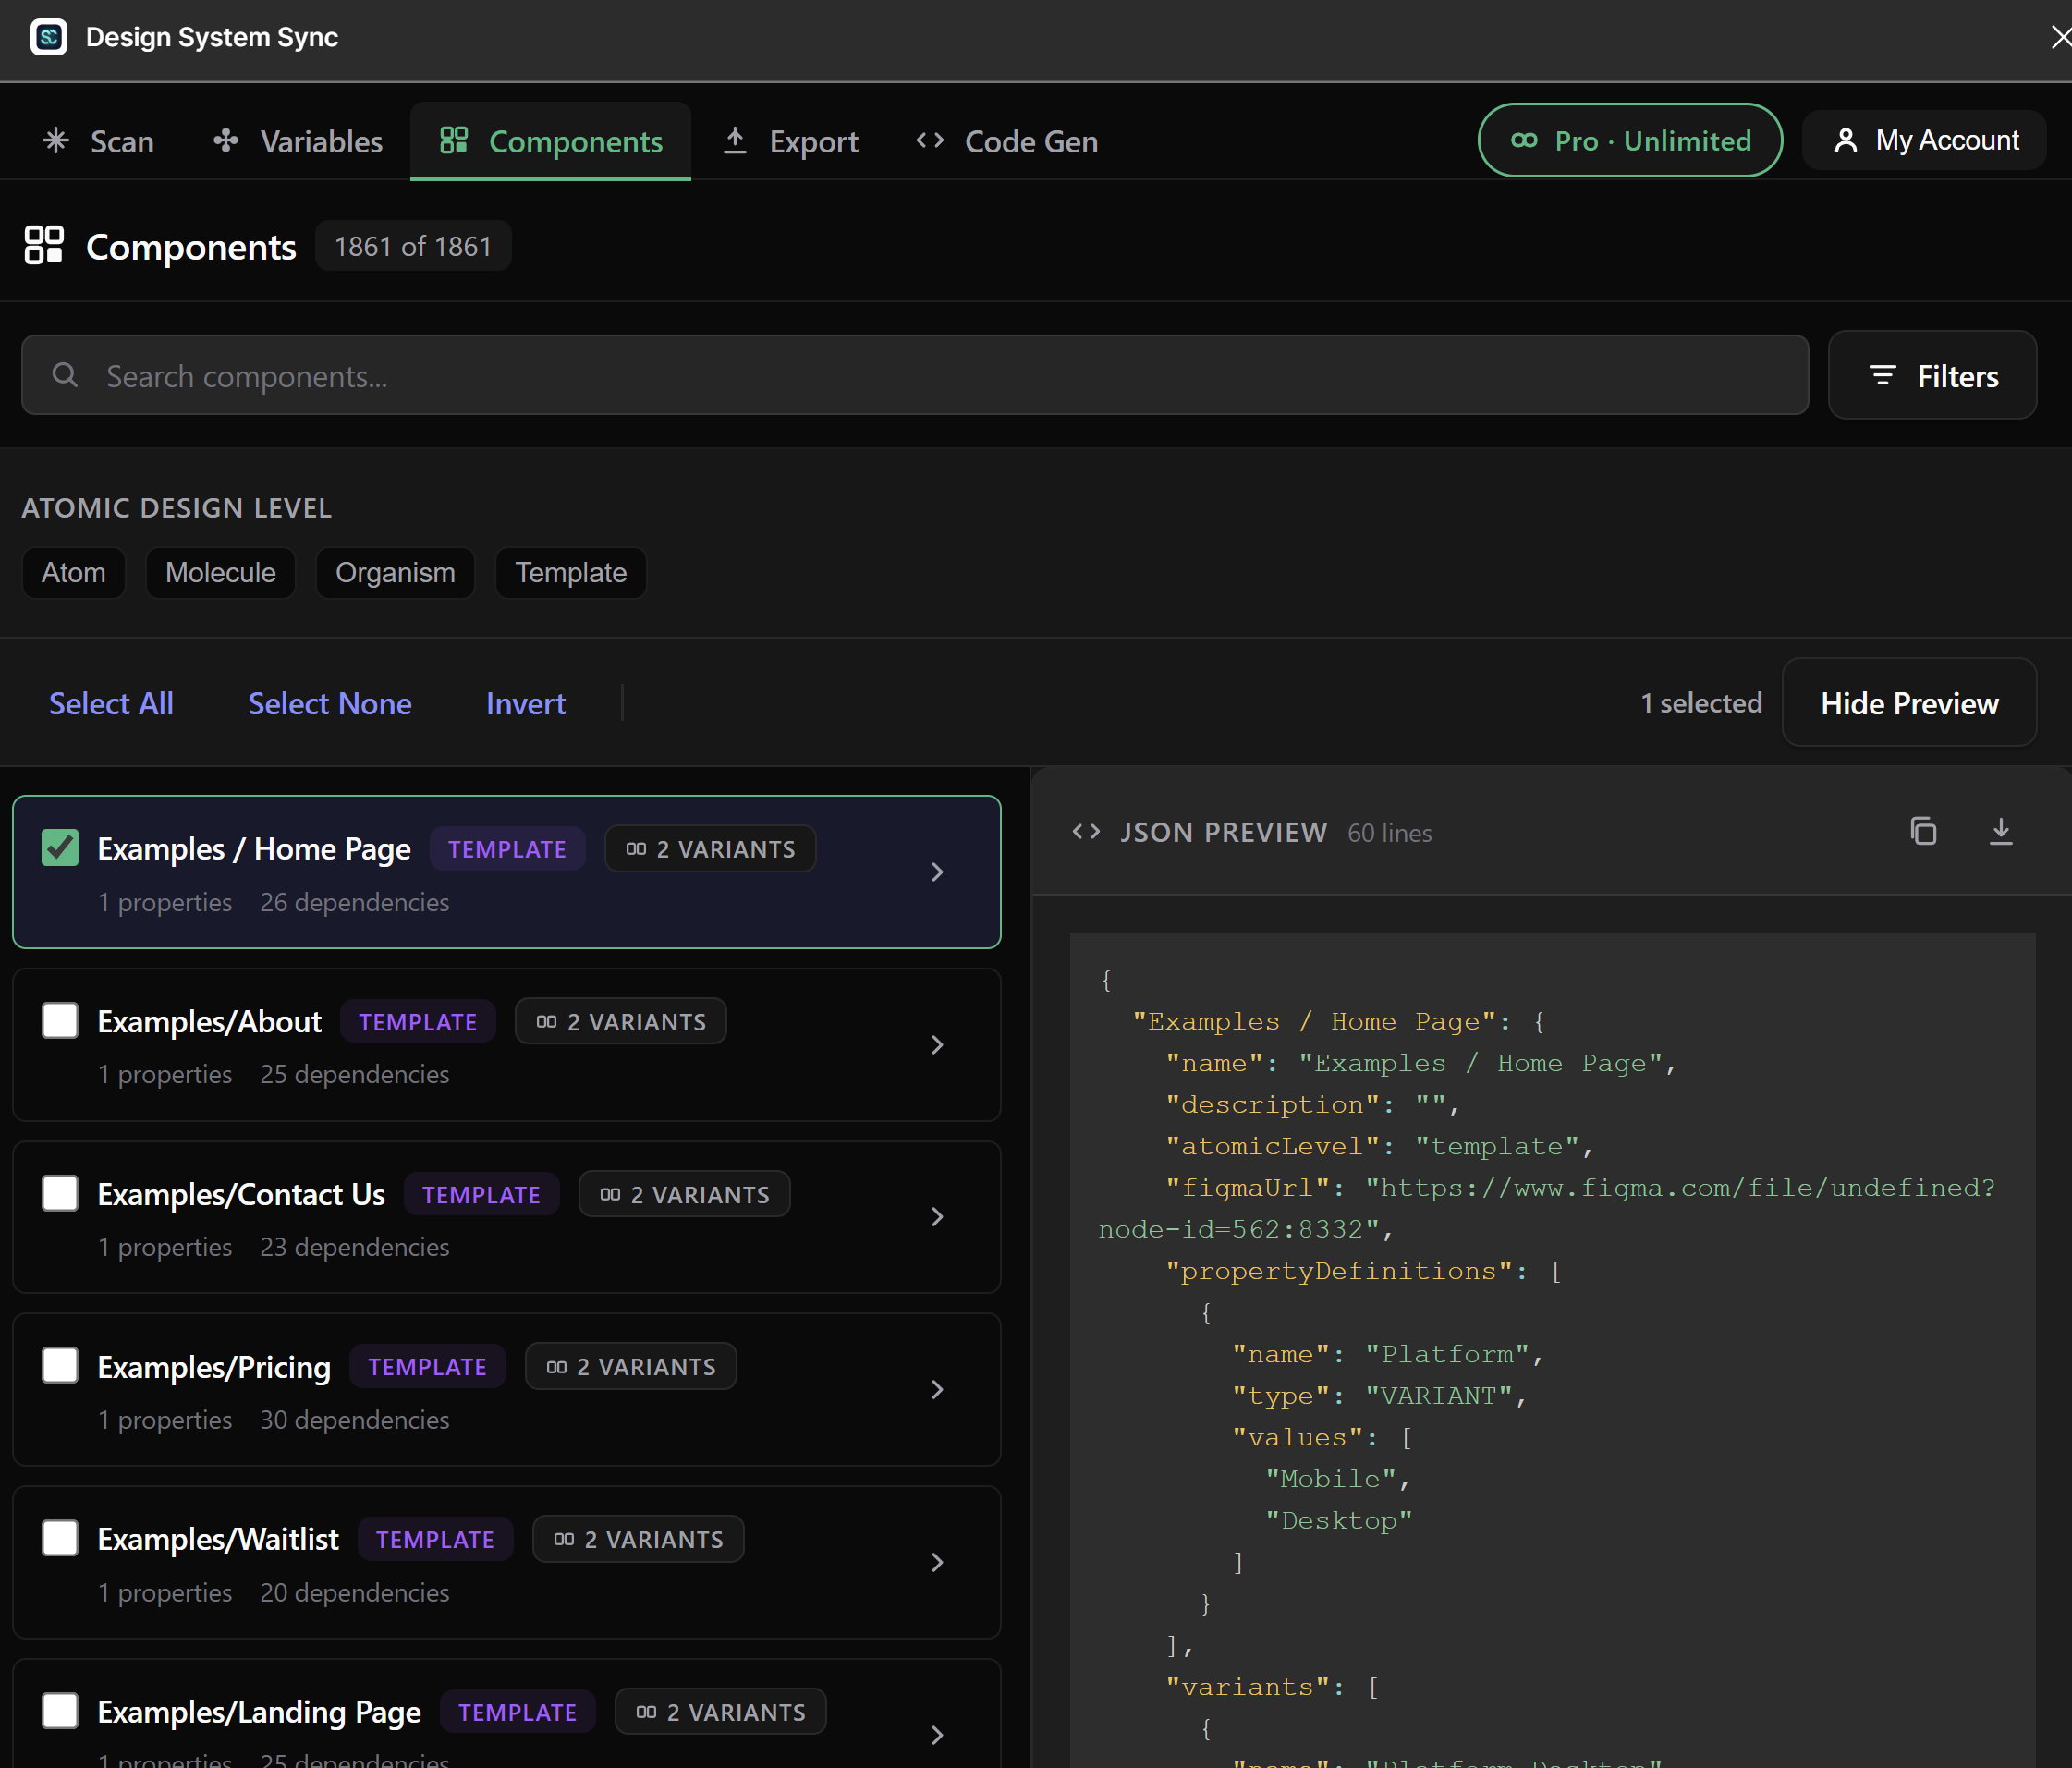Click the 2 Variants badge on Home Page
The image size is (2072, 1768).
(710, 849)
